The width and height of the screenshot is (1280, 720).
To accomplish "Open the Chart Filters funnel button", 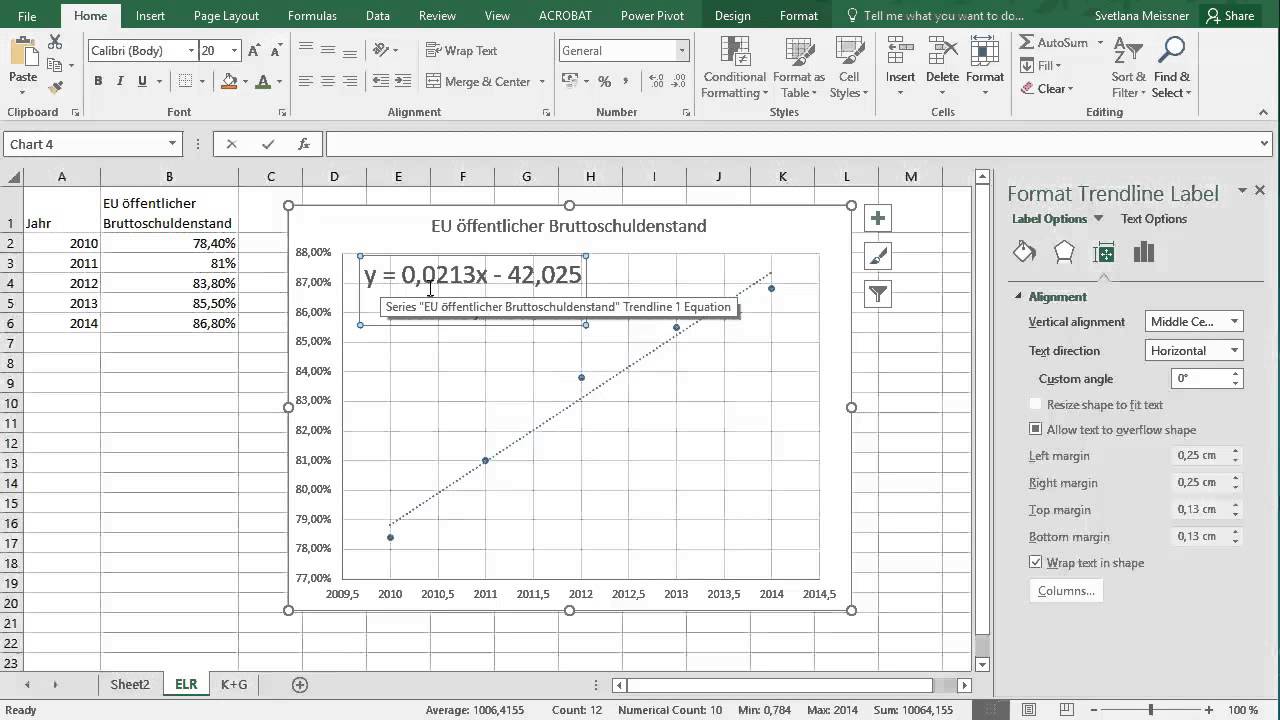I will [877, 294].
